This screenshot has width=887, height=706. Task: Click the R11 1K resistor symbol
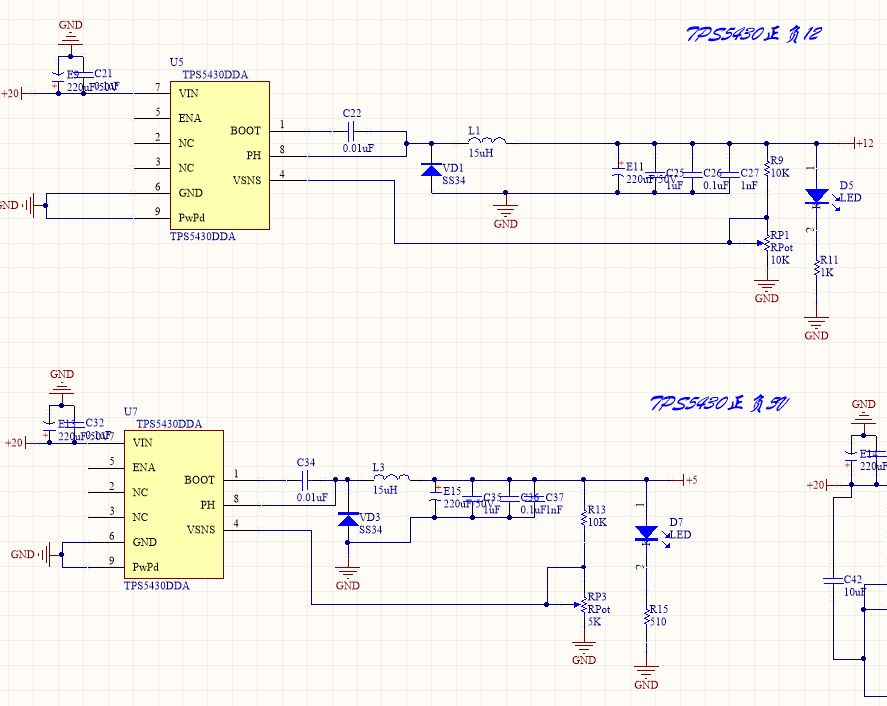click(x=817, y=268)
